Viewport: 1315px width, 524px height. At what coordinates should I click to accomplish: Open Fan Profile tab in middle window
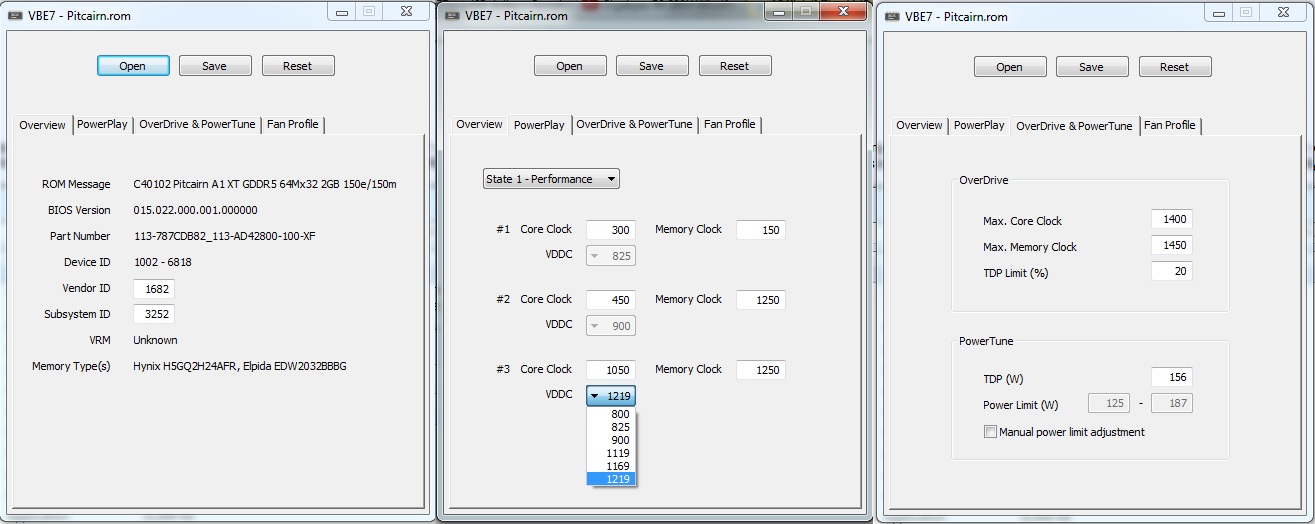pos(729,125)
